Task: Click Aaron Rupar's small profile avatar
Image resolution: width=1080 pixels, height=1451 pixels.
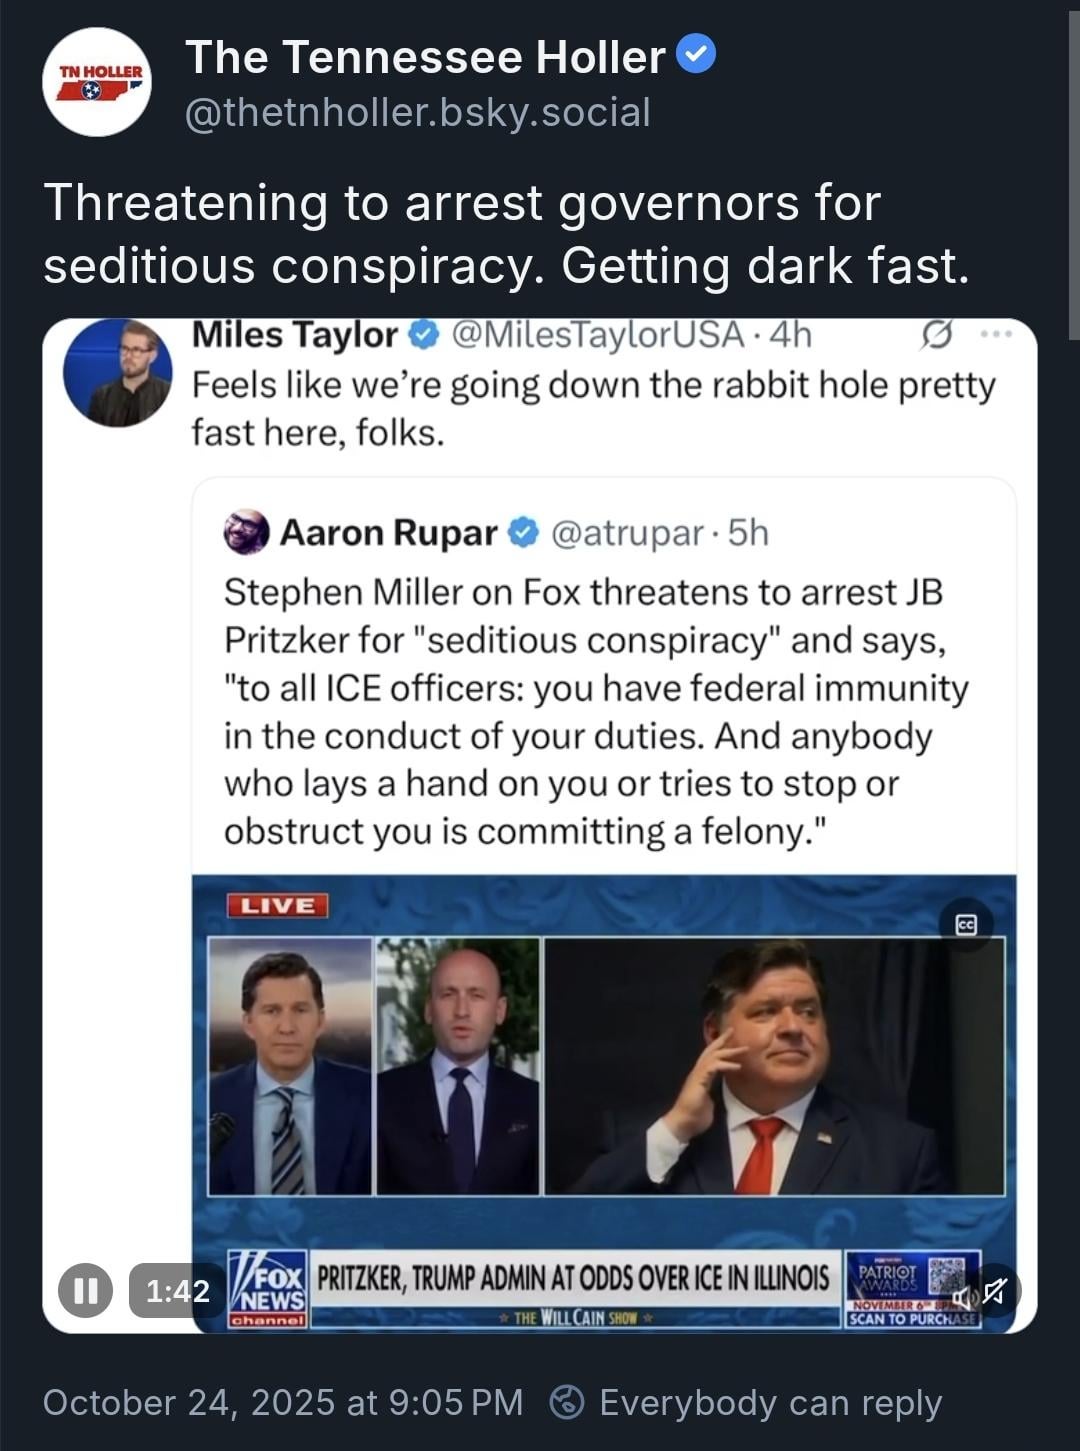Action: [246, 533]
